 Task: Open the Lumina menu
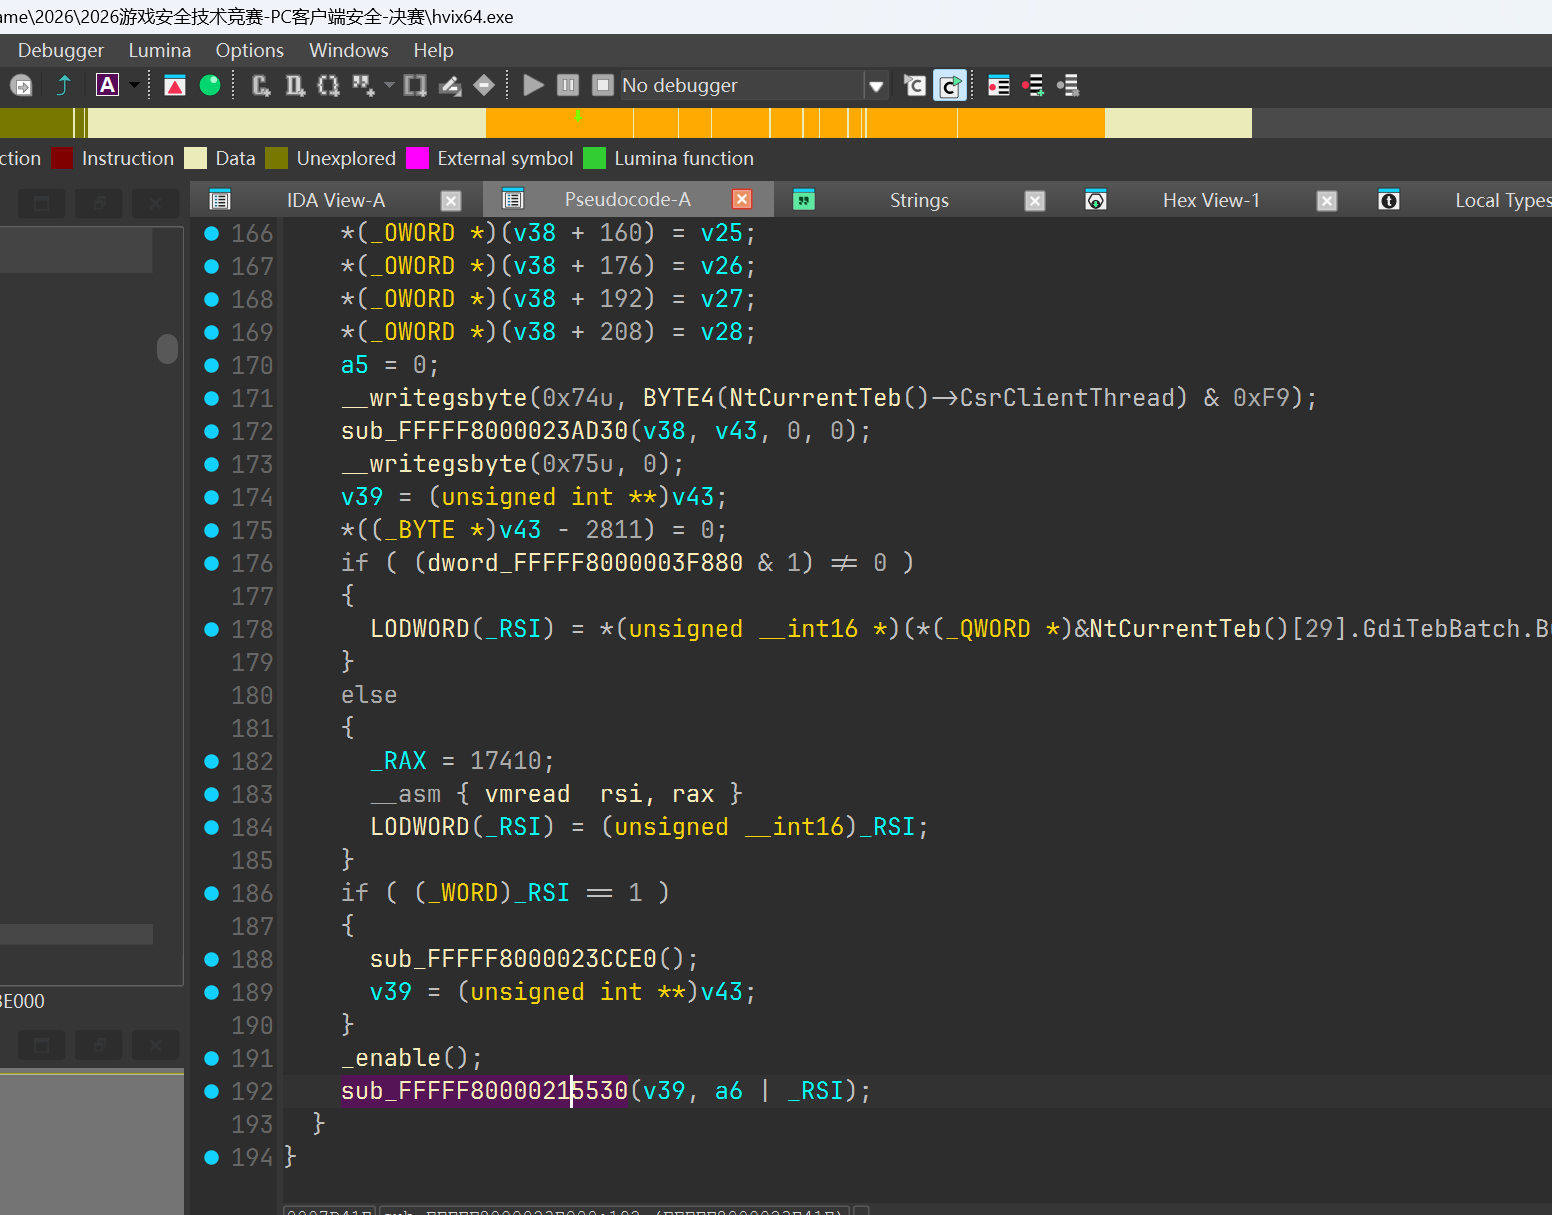pyautogui.click(x=159, y=50)
